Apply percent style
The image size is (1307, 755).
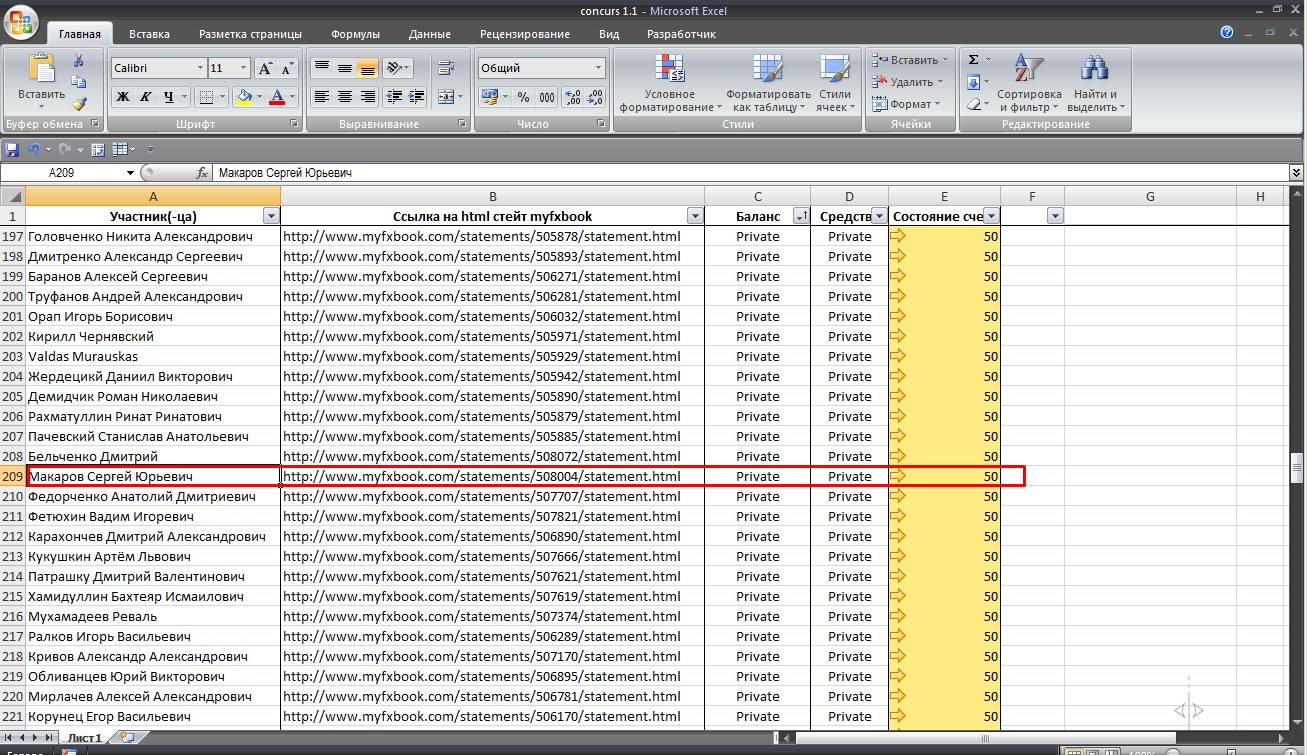[524, 97]
